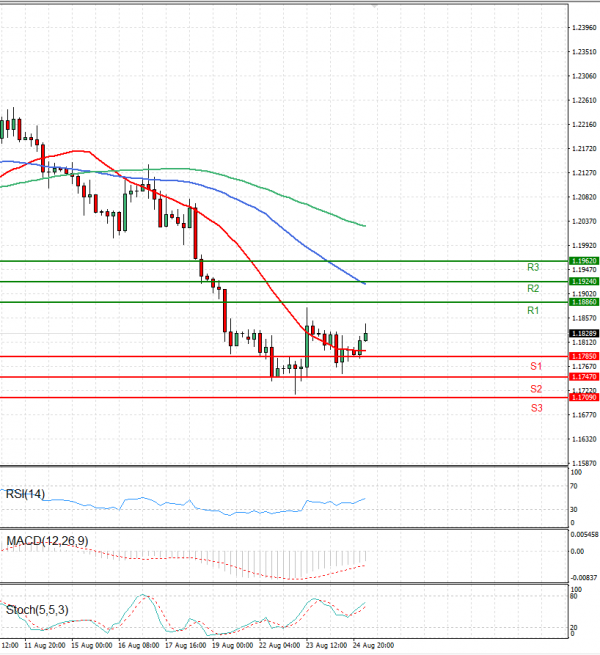The height and width of the screenshot is (655, 600).
Task: Click the RSI(14) indicator label
Action: click(25, 494)
